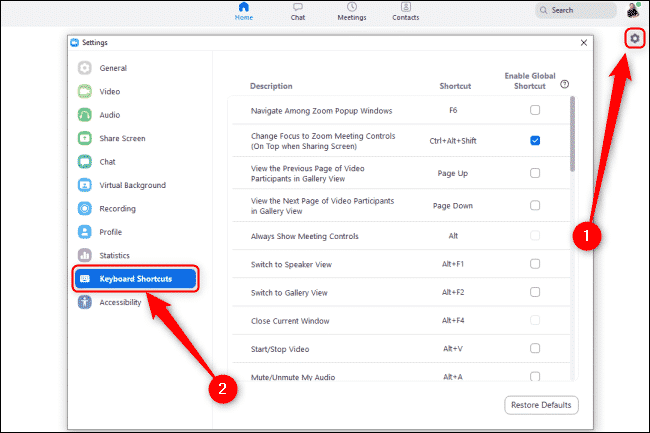Switch to Audio settings
650x433 pixels.
click(110, 115)
